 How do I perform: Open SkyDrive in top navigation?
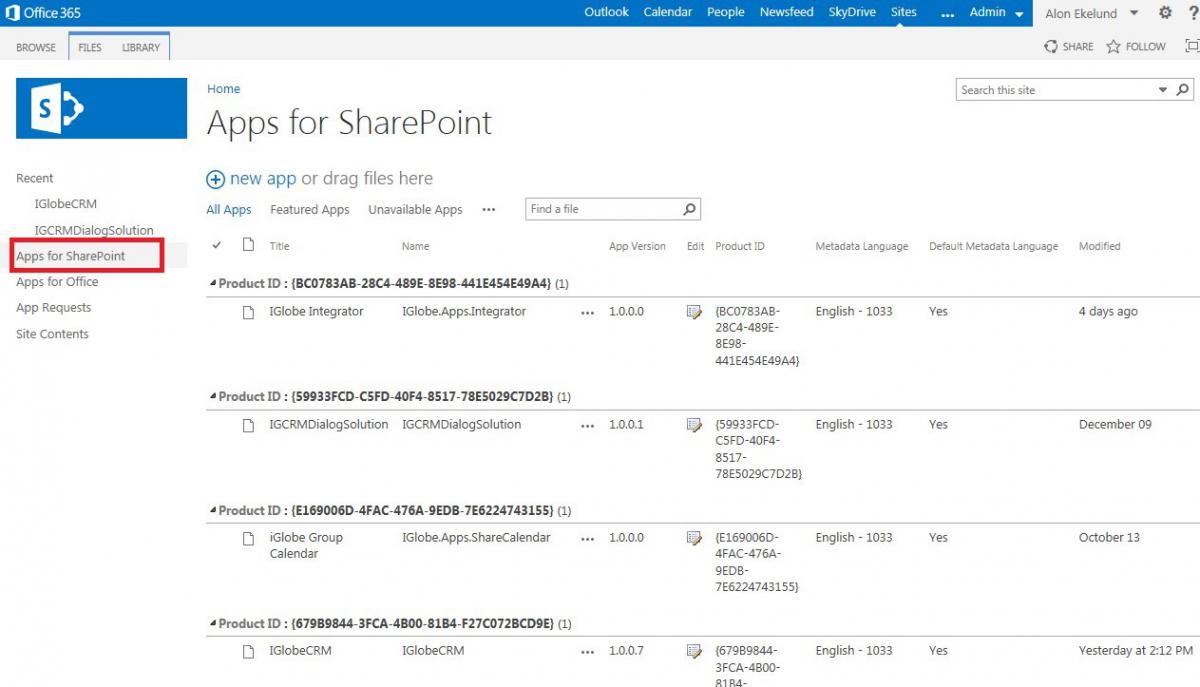point(852,12)
